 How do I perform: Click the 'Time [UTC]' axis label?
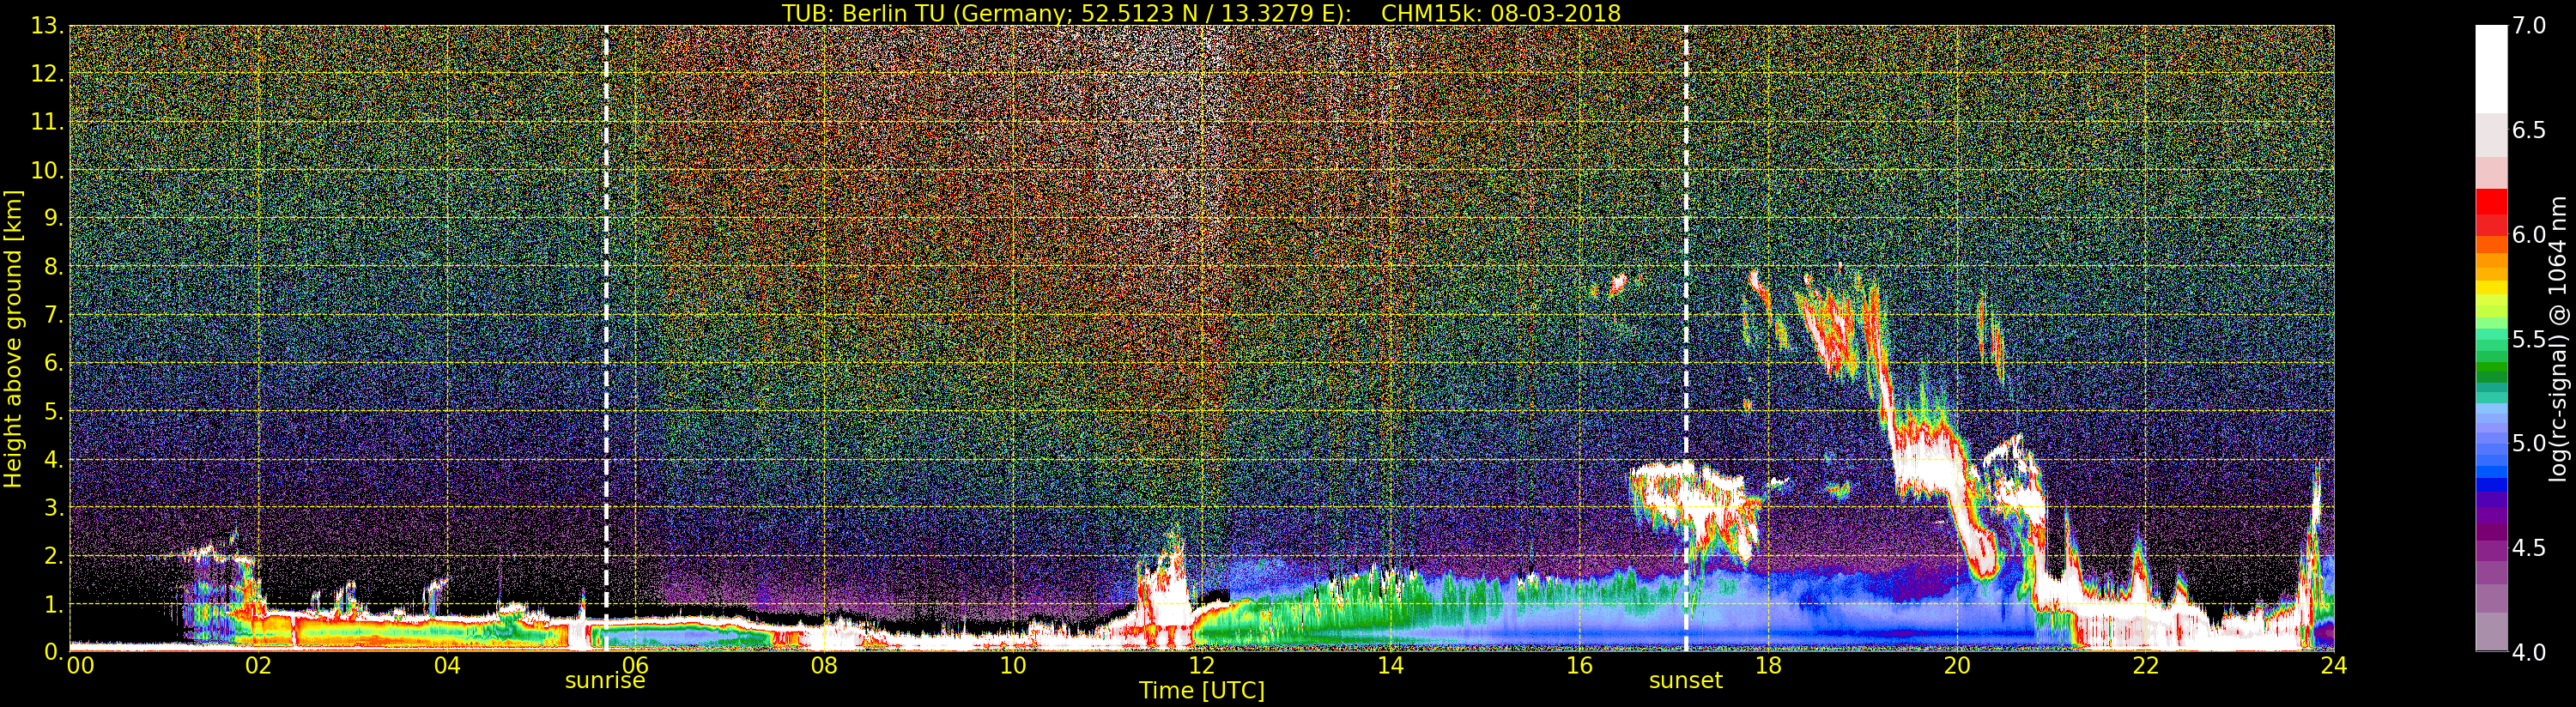pyautogui.click(x=1202, y=690)
